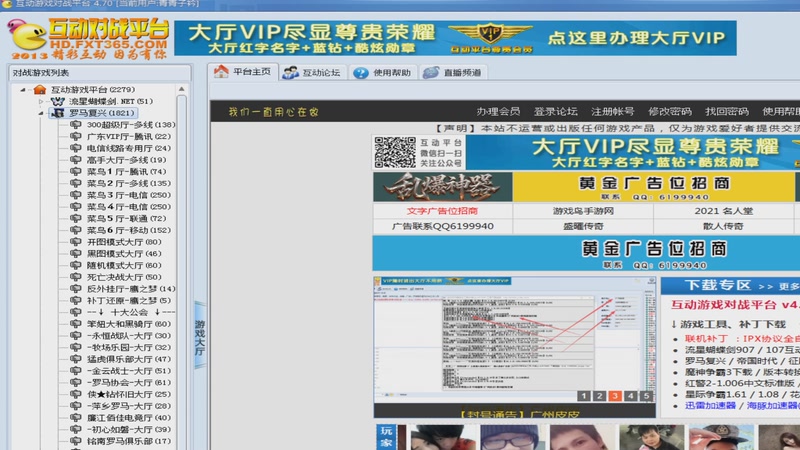Click the room icon beside -罗马协会-大厅

[x=76, y=383]
